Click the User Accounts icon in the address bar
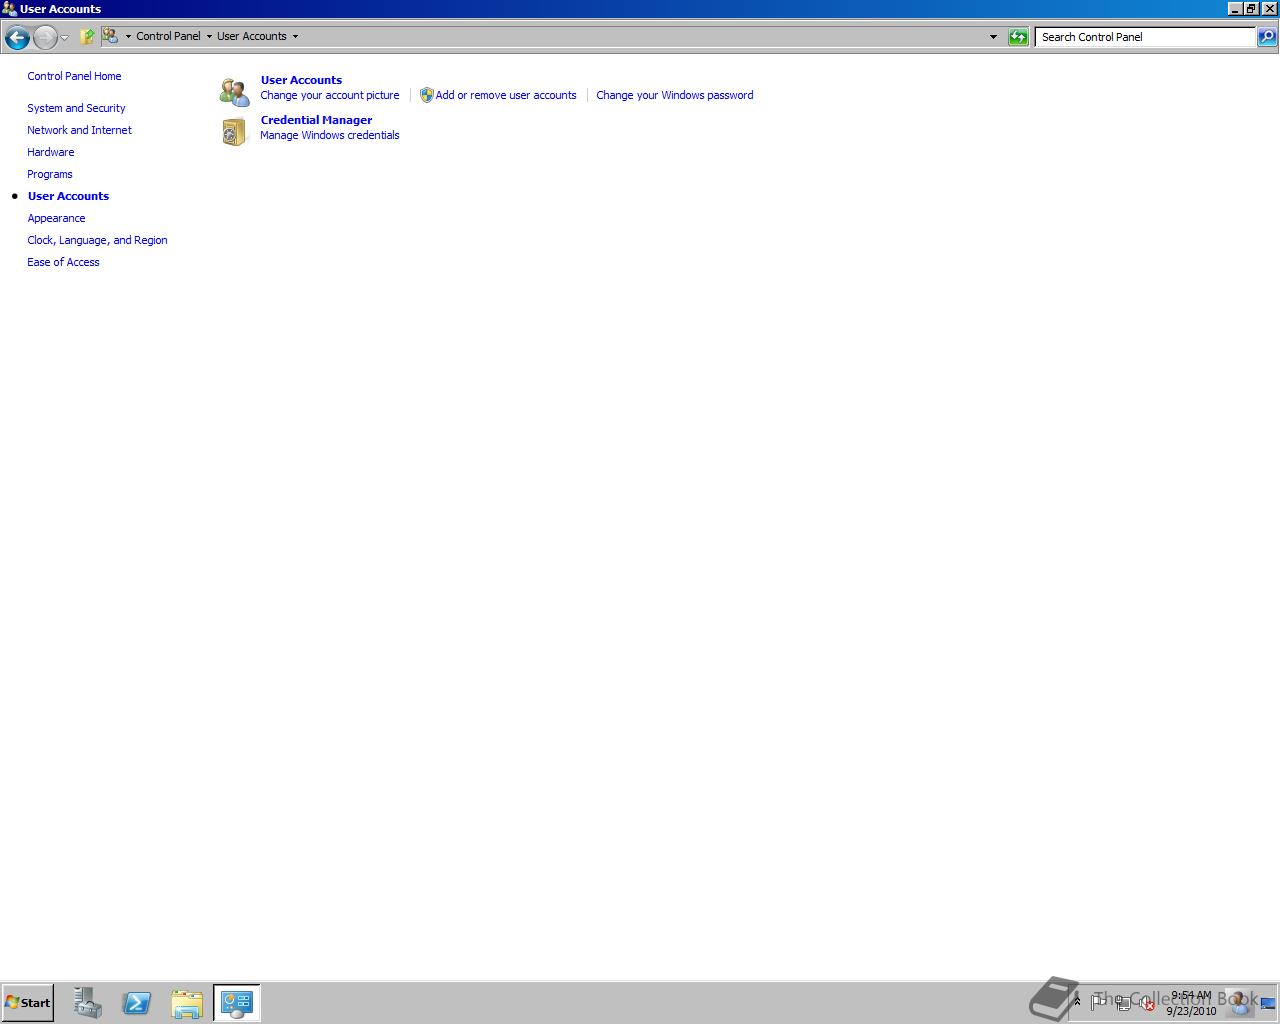1280x1024 pixels. point(110,36)
